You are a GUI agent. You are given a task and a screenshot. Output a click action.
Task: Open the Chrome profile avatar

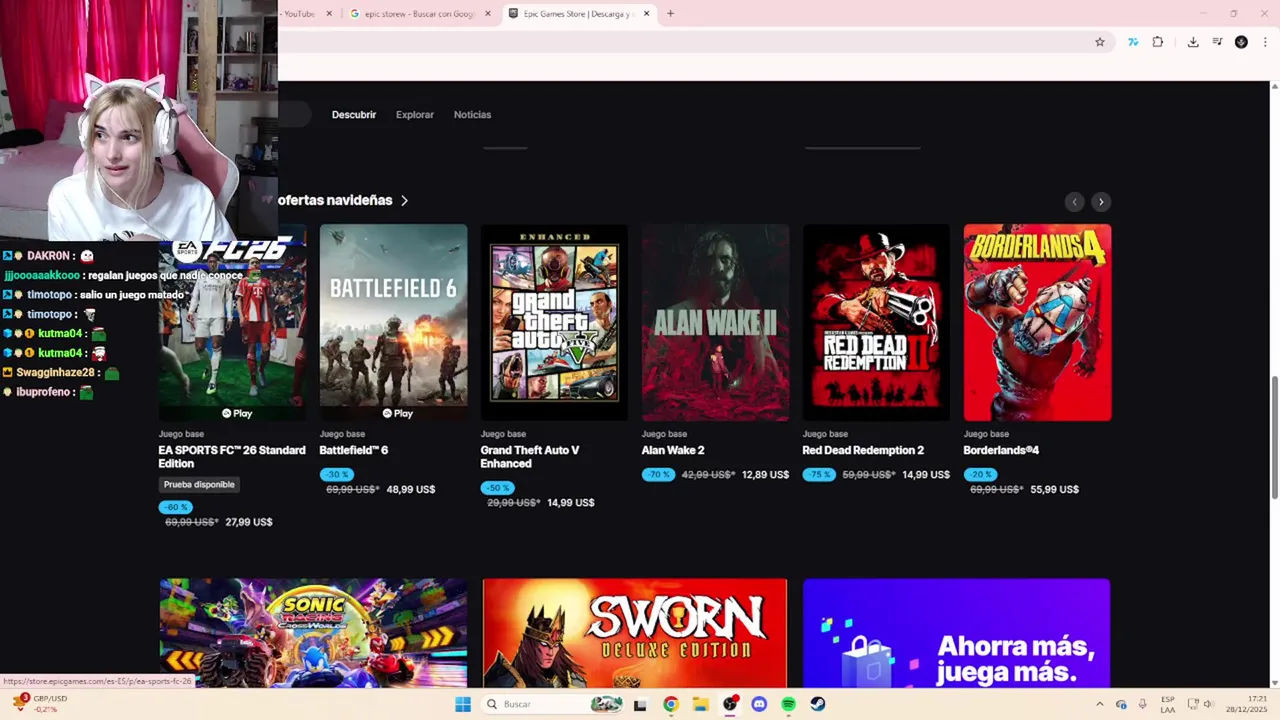point(1241,42)
